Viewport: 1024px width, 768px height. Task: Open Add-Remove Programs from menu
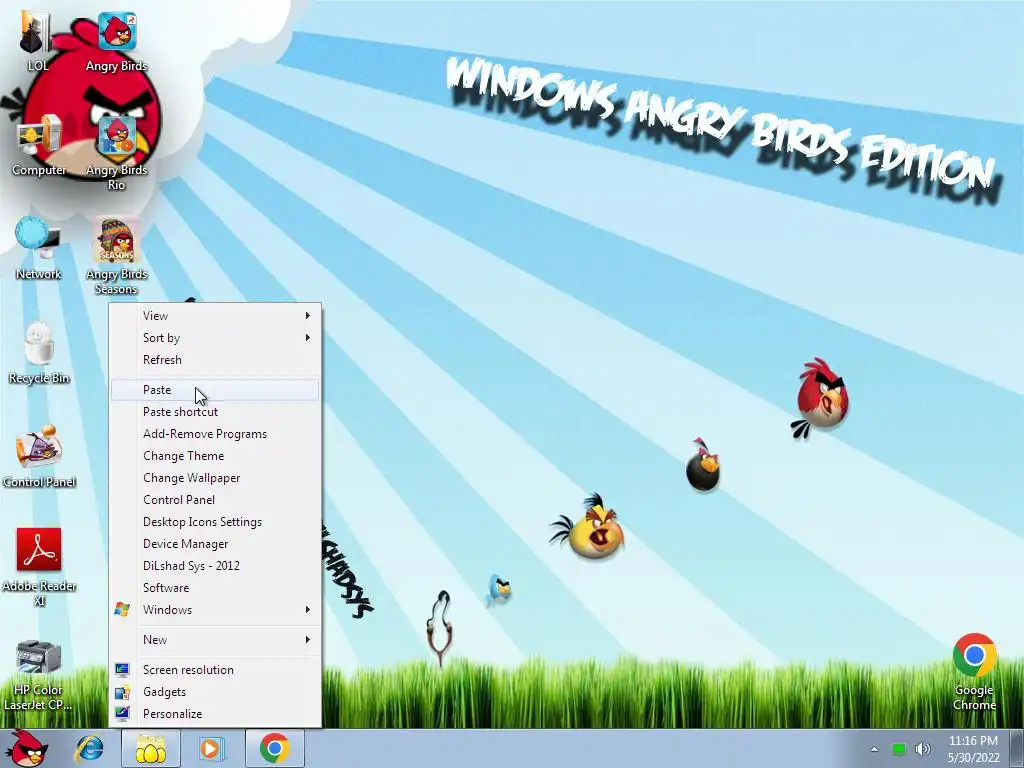tap(215, 434)
